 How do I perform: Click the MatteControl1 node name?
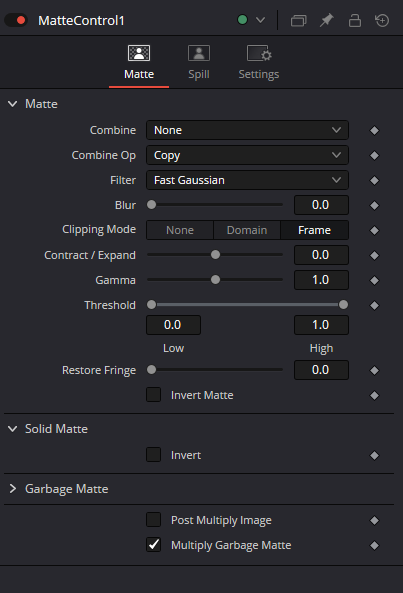(81, 20)
